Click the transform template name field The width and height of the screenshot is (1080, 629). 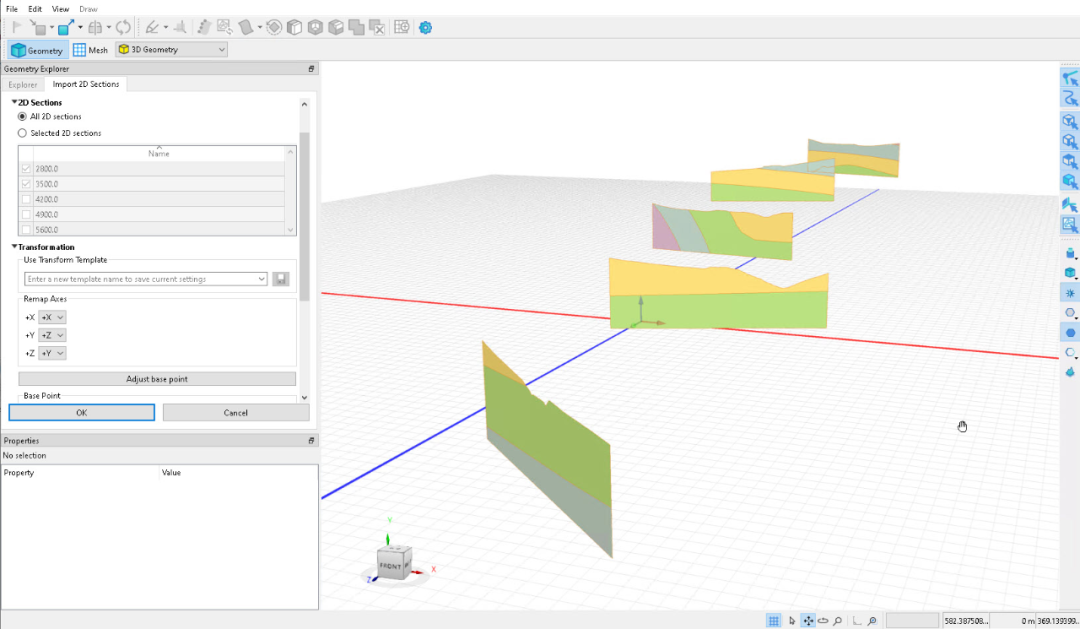(x=140, y=279)
